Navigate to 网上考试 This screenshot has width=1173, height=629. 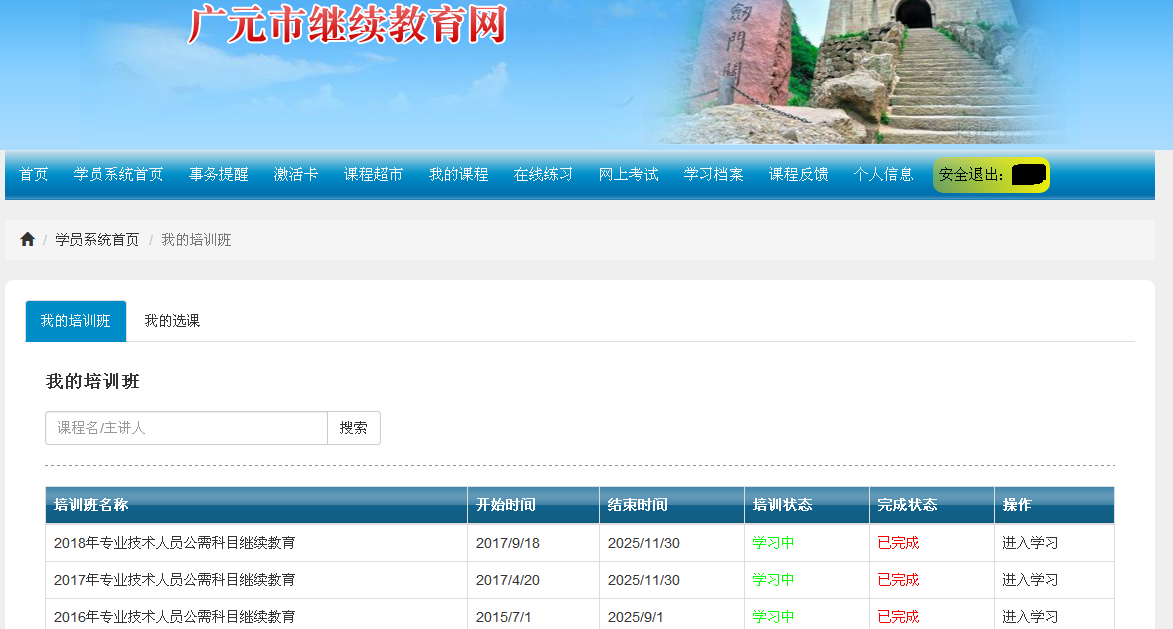[x=628, y=174]
